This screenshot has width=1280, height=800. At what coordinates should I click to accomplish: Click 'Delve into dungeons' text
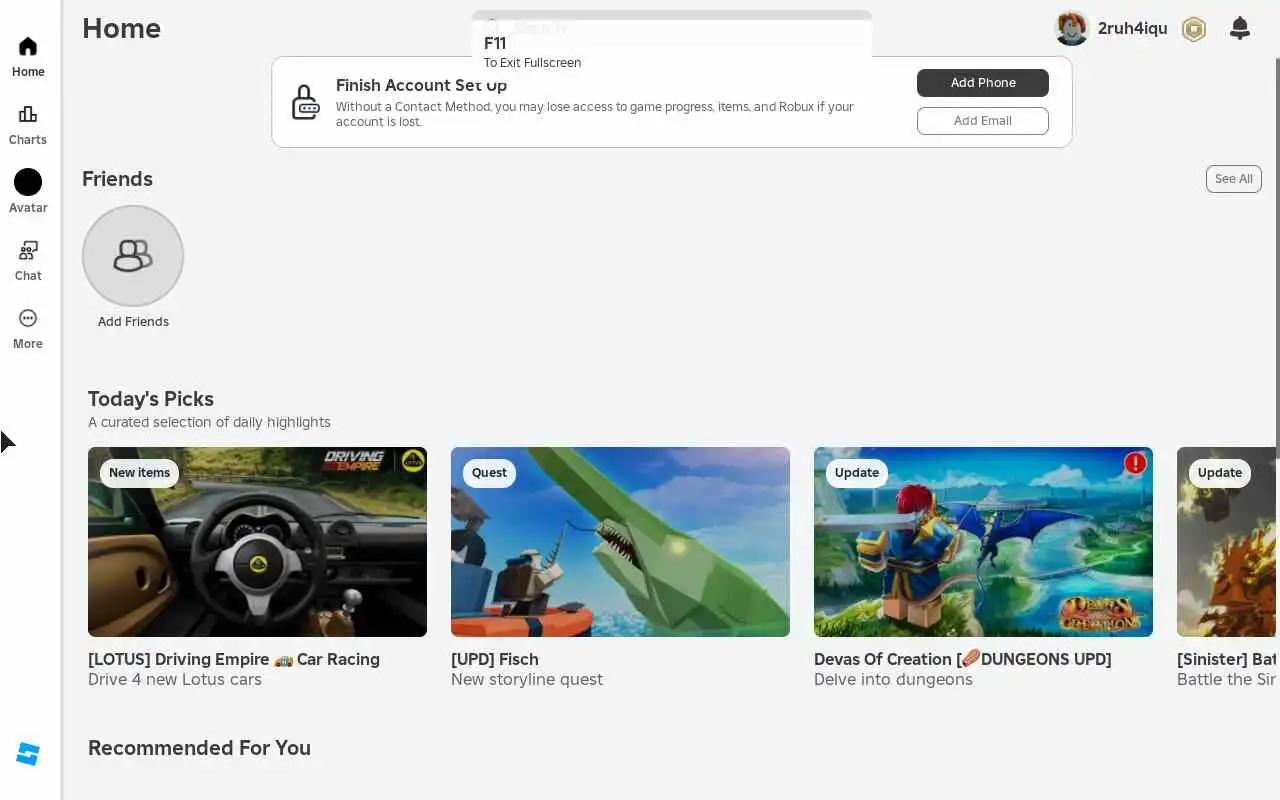[893, 680]
